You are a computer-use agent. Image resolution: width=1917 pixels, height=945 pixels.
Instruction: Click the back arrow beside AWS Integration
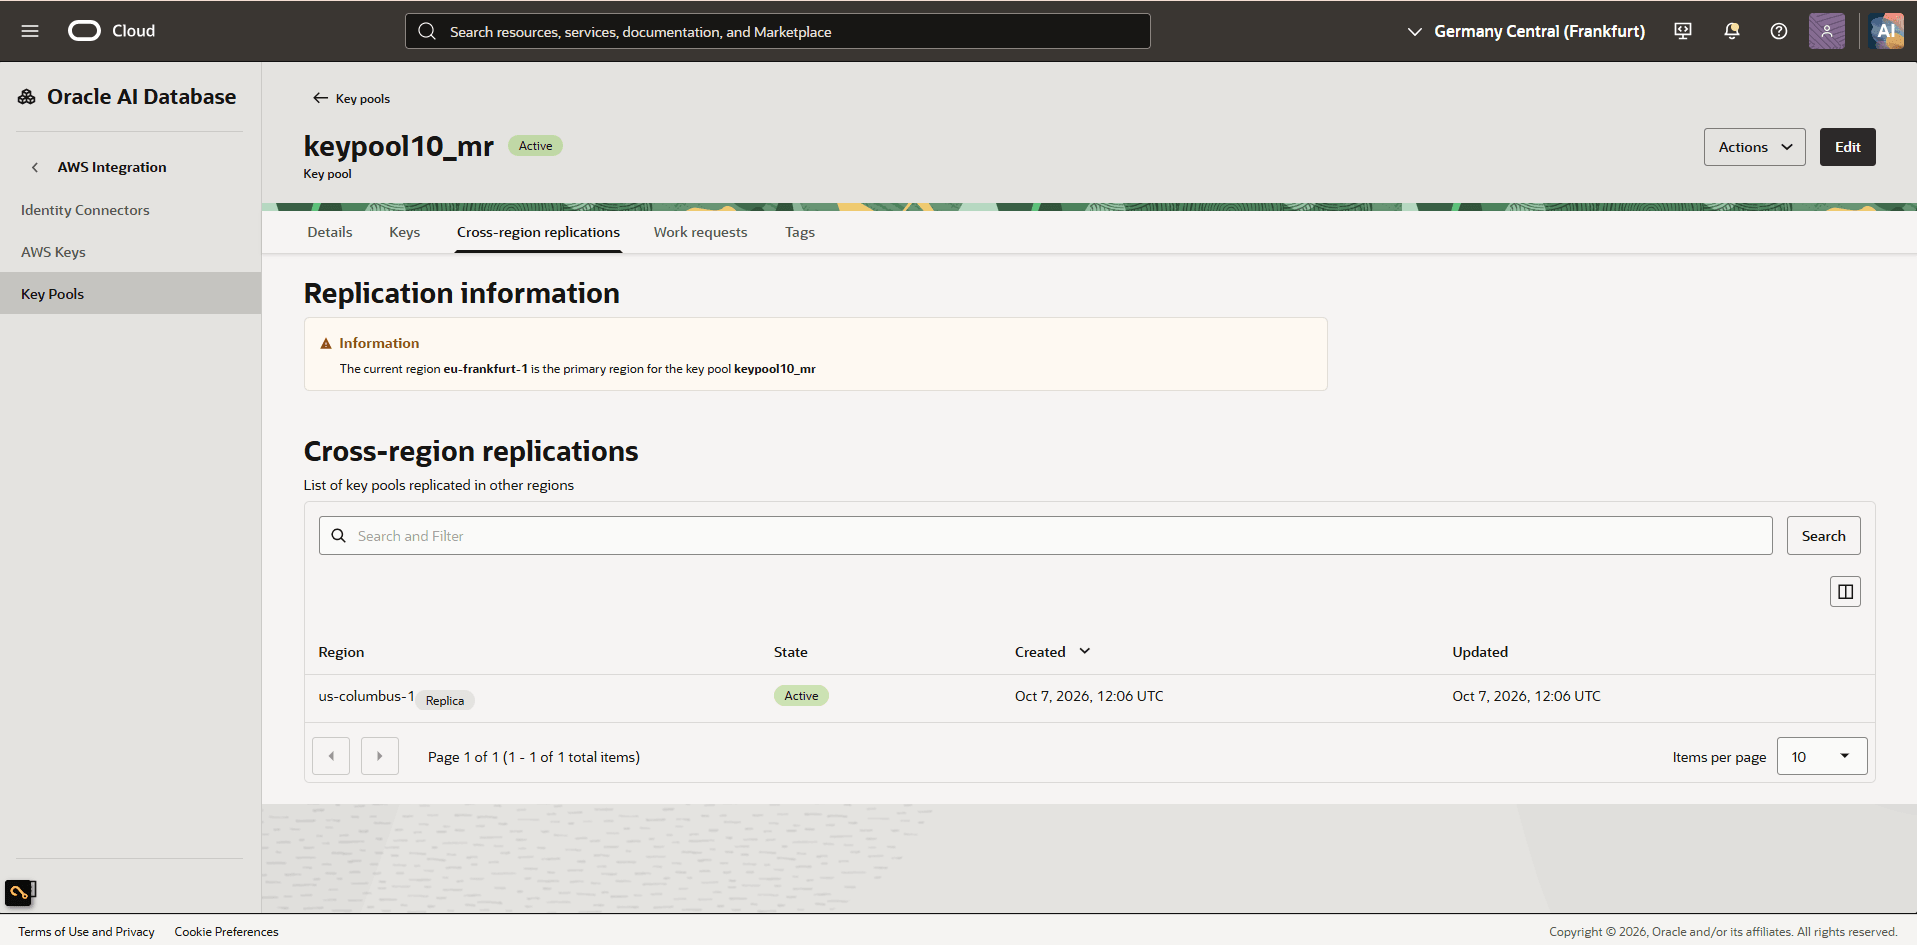[35, 167]
